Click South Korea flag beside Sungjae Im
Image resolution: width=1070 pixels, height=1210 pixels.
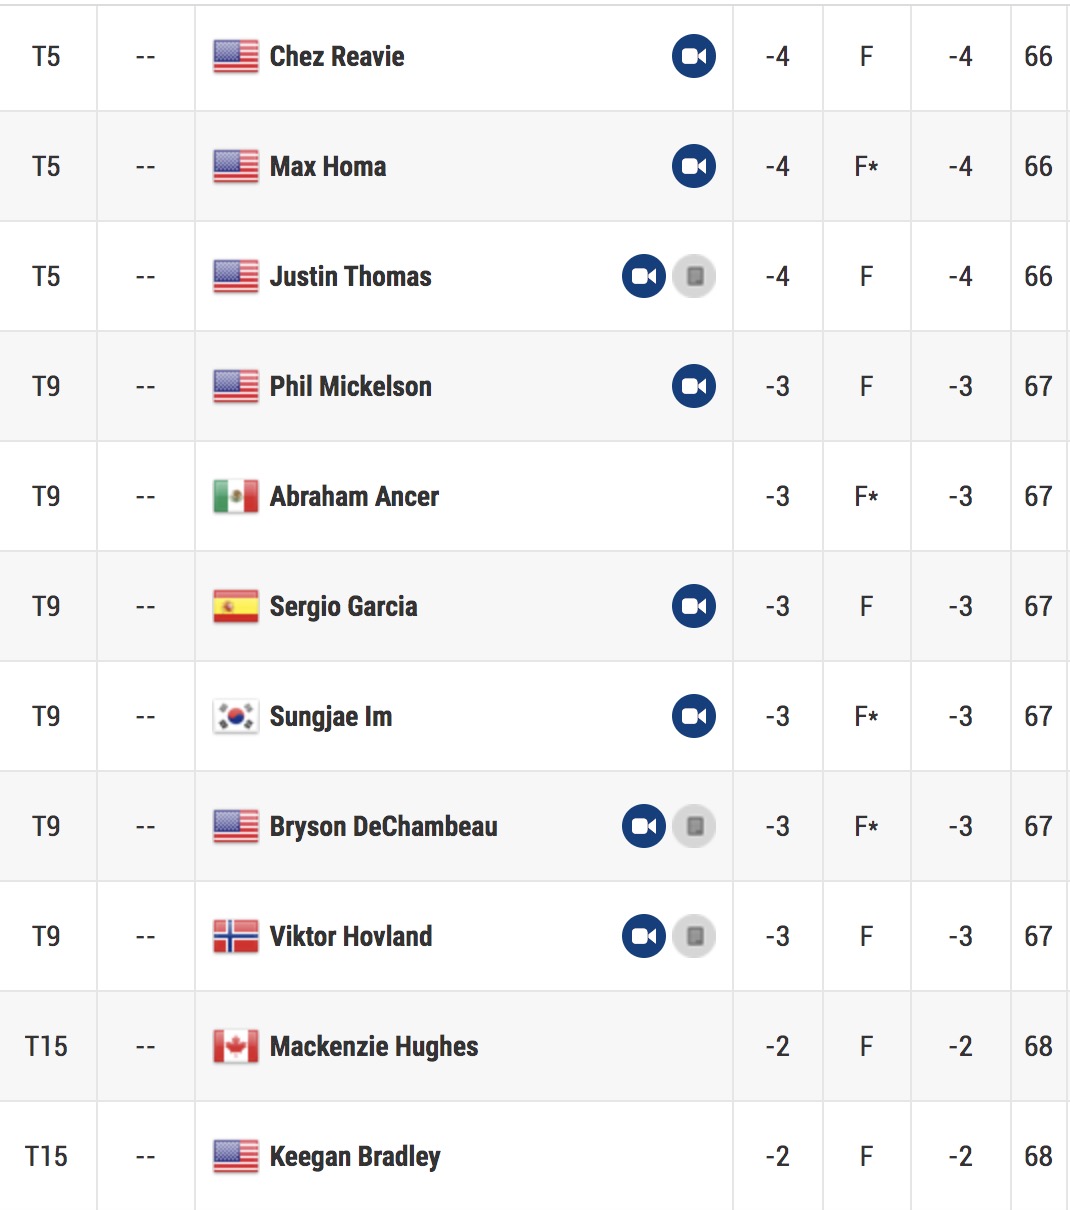pos(236,716)
